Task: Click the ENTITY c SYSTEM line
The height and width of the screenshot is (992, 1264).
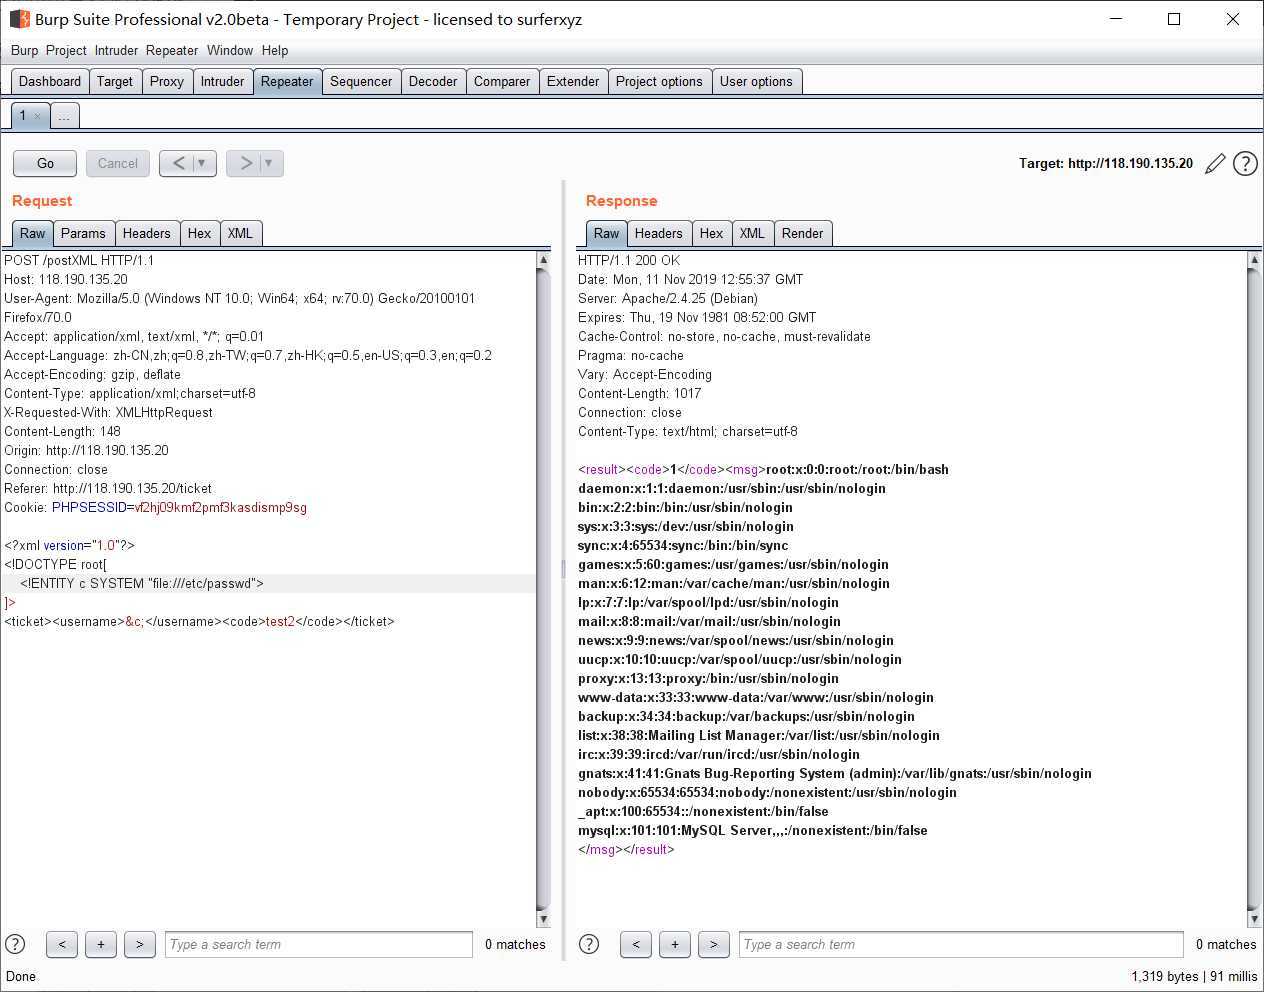Action: tap(142, 583)
